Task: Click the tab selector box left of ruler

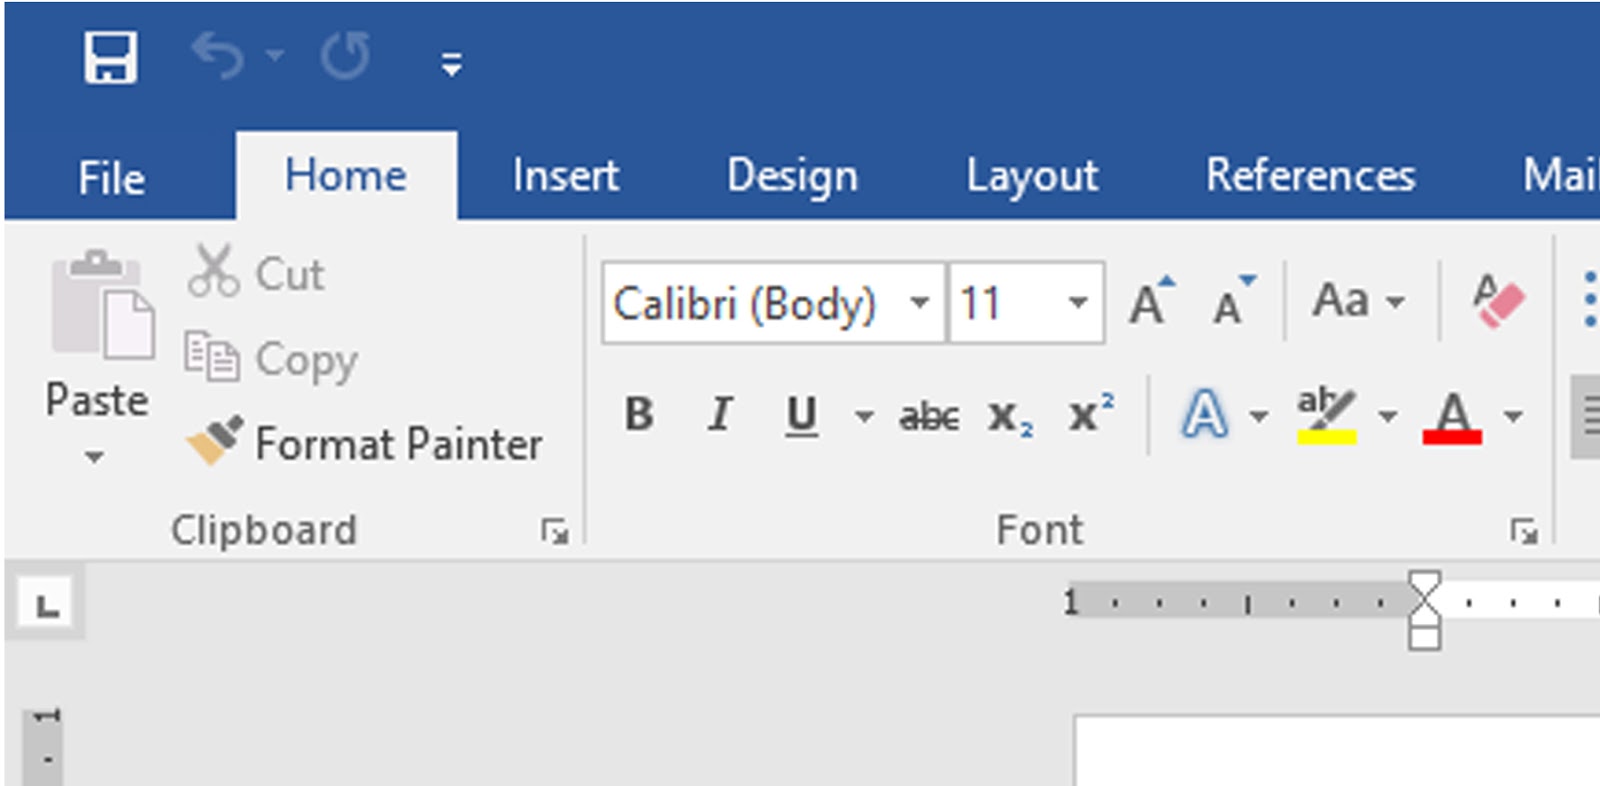Action: (x=46, y=604)
